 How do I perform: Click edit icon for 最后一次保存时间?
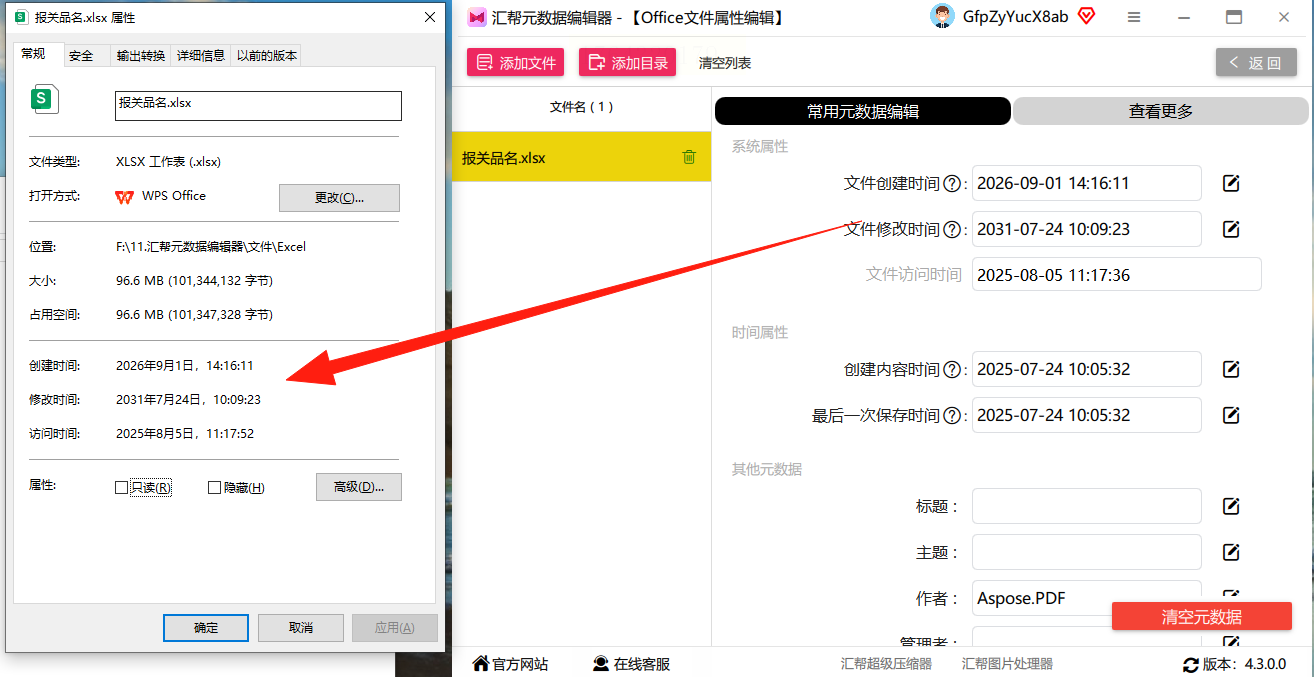click(x=1231, y=415)
